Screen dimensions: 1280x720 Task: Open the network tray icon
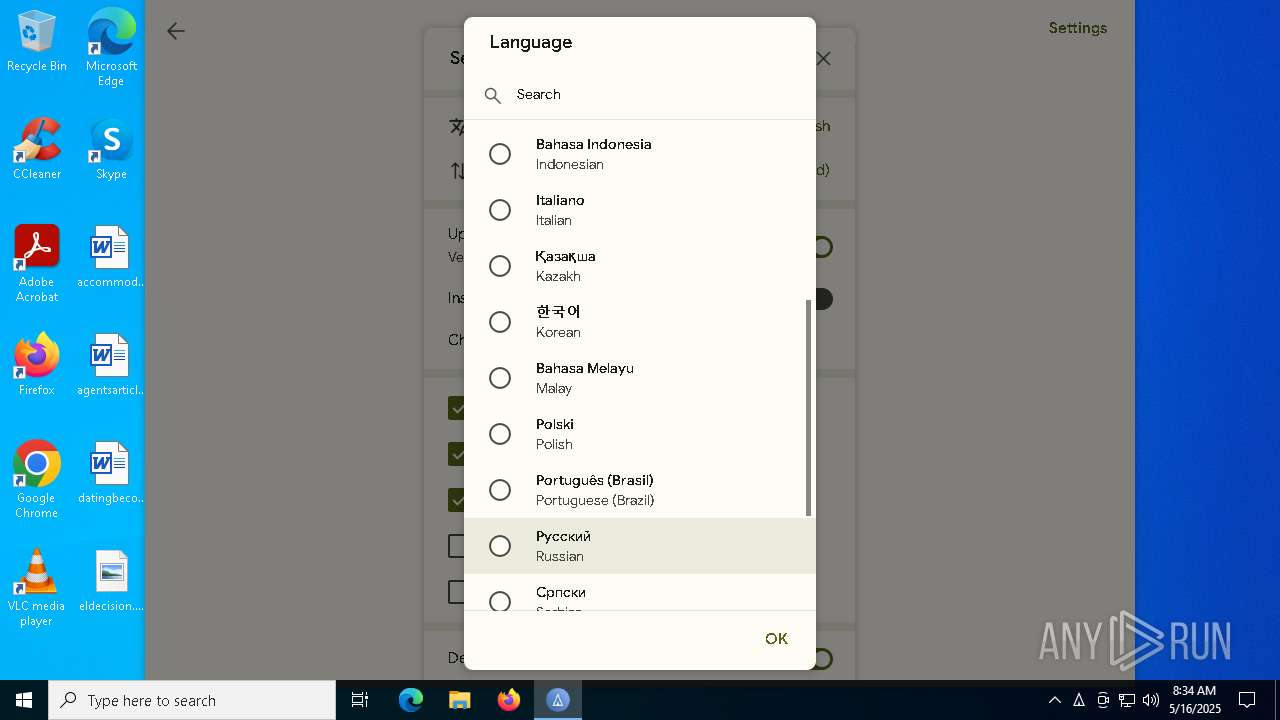tap(1127, 700)
